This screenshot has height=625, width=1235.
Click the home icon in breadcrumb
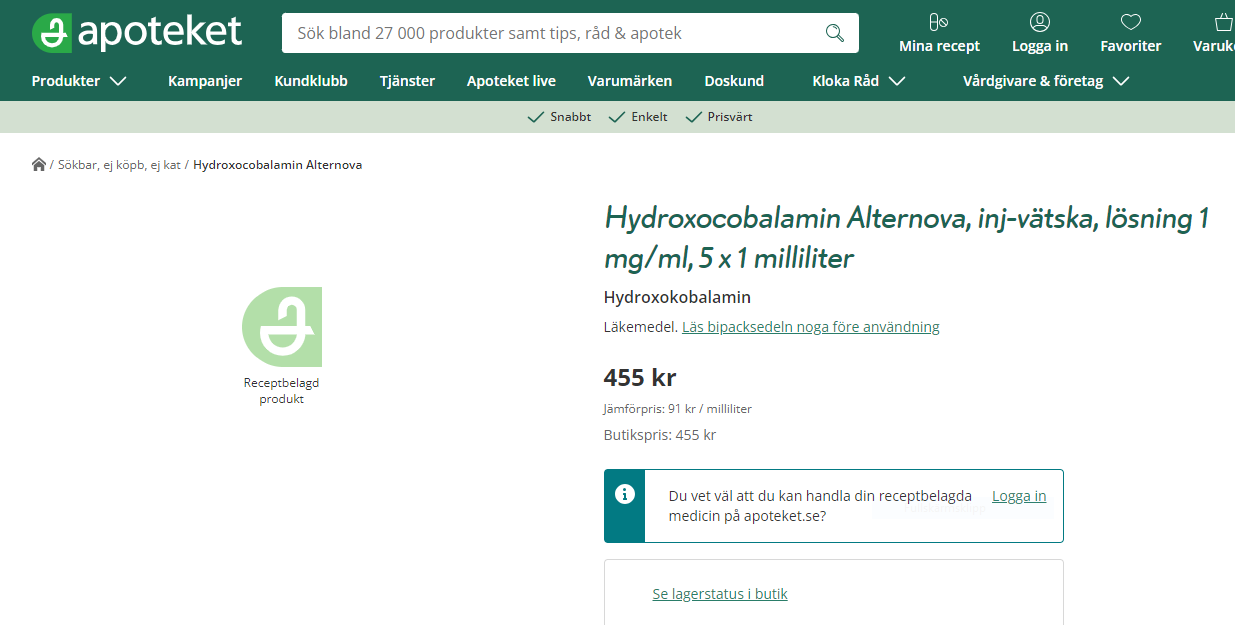pos(39,164)
